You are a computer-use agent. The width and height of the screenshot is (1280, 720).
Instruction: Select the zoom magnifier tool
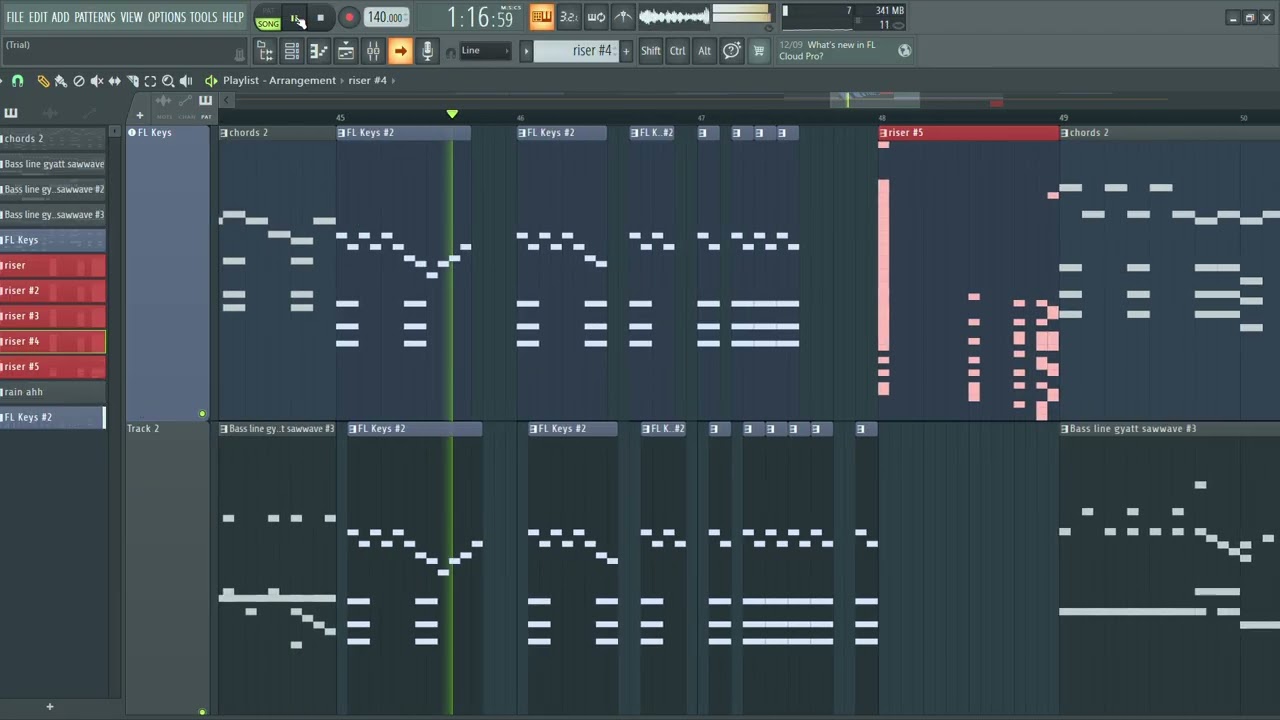click(168, 81)
